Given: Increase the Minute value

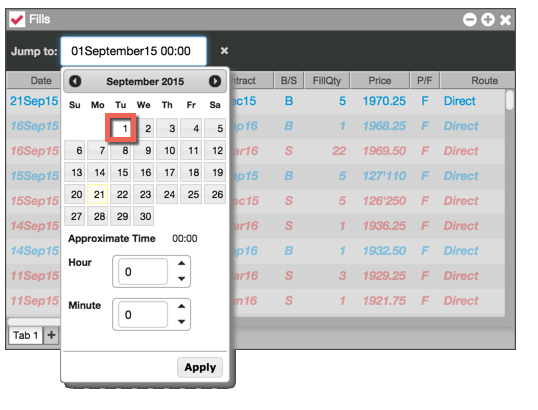Looking at the screenshot, I should coord(182,306).
